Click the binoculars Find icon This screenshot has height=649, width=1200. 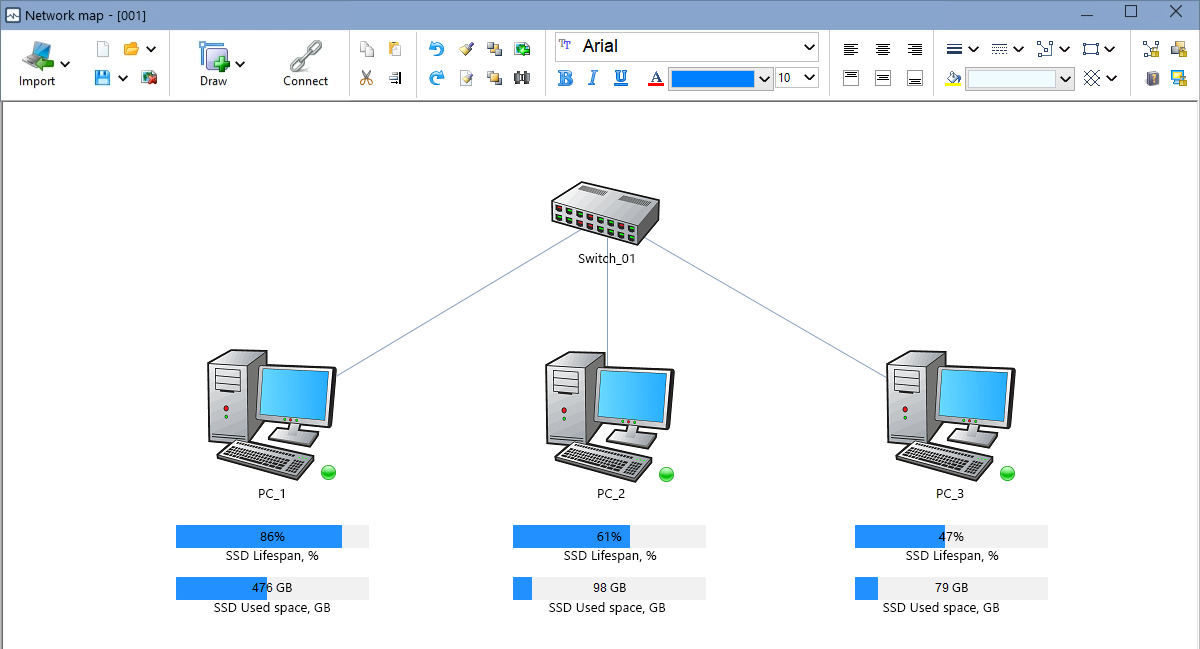(x=522, y=78)
